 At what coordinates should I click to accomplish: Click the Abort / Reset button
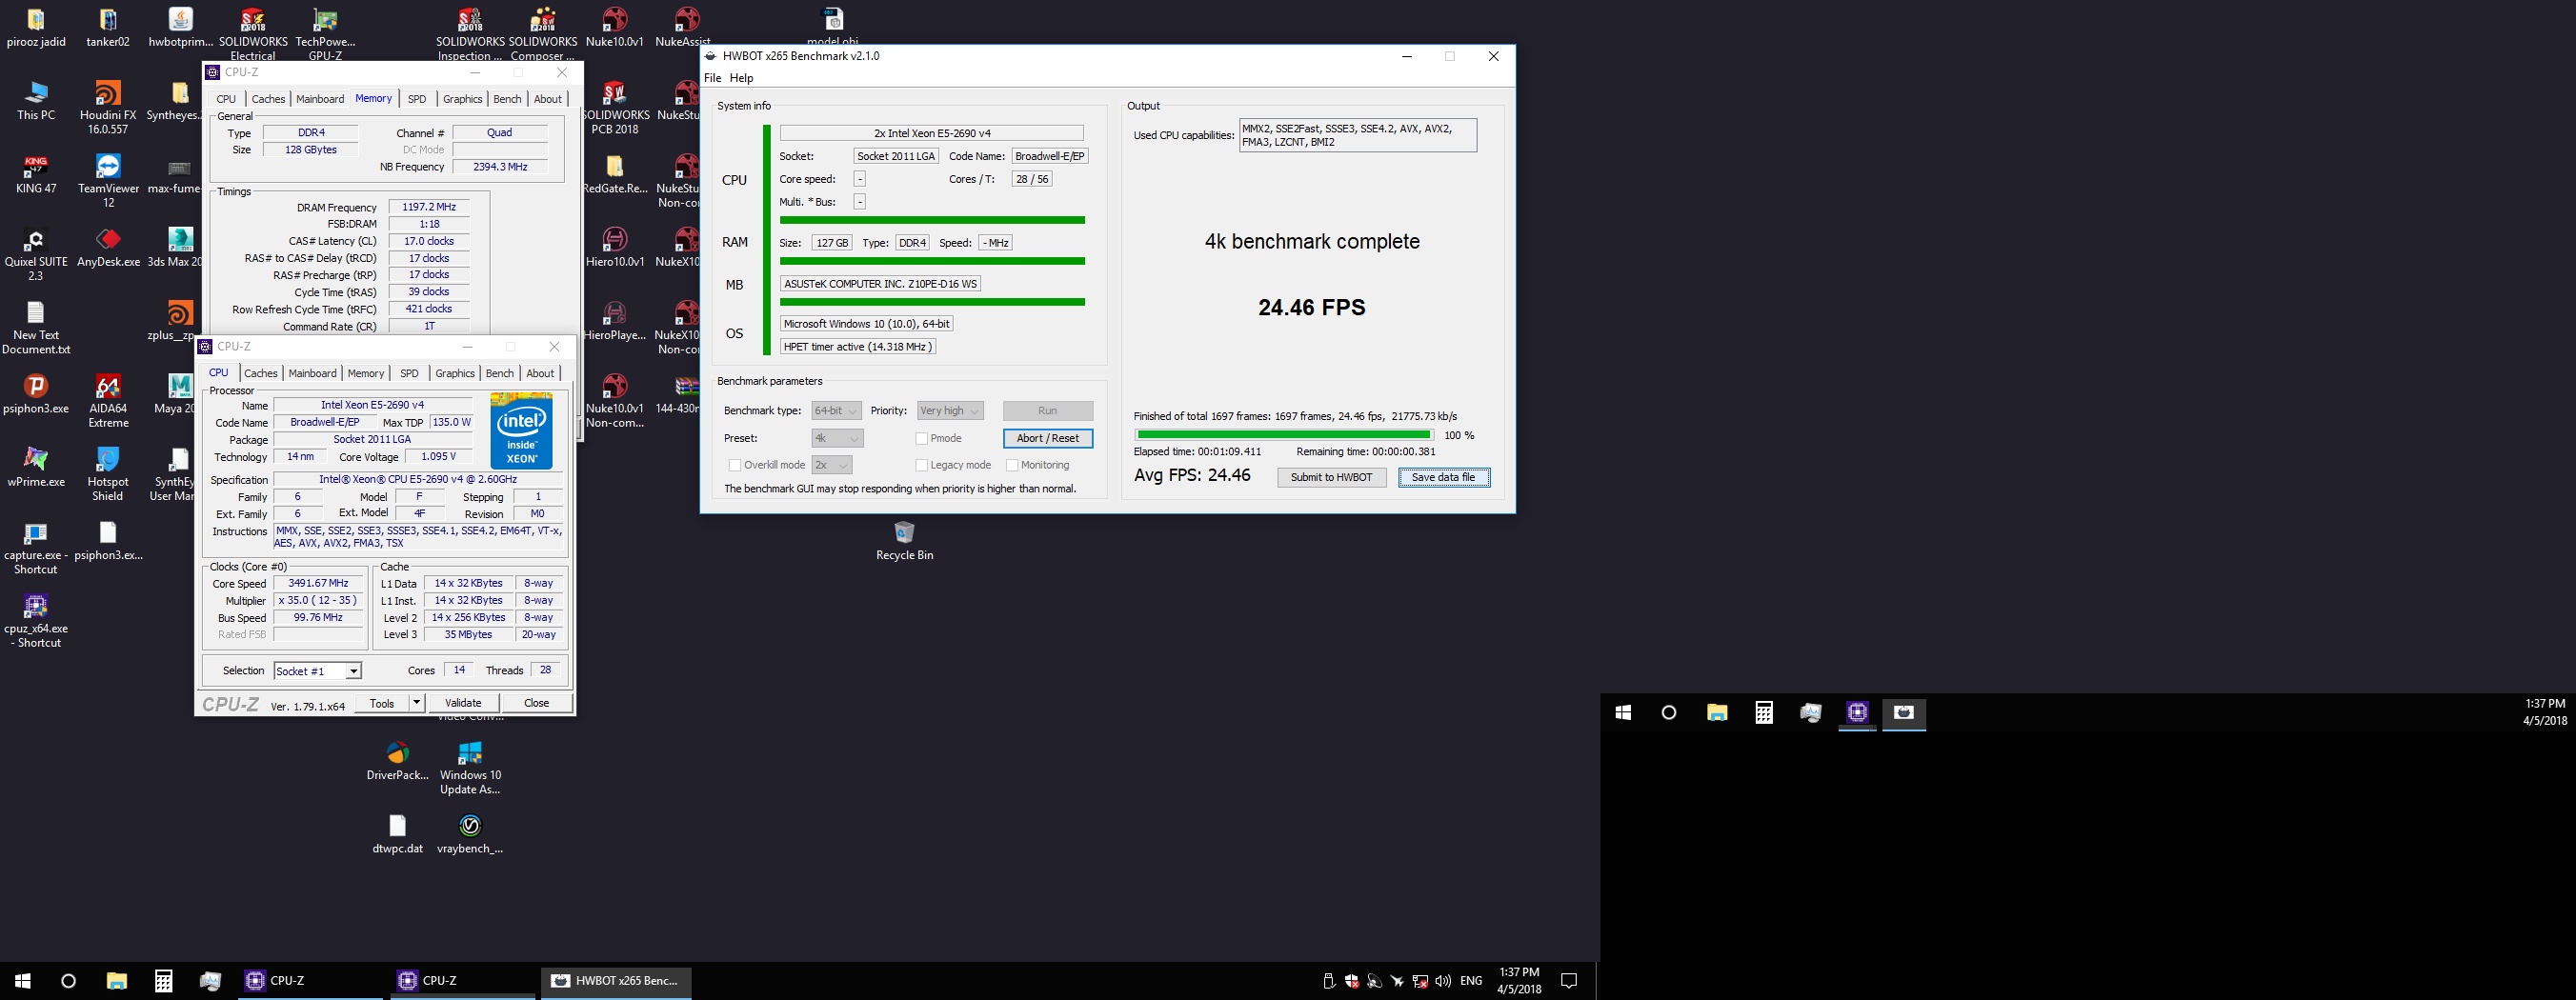[x=1047, y=438]
